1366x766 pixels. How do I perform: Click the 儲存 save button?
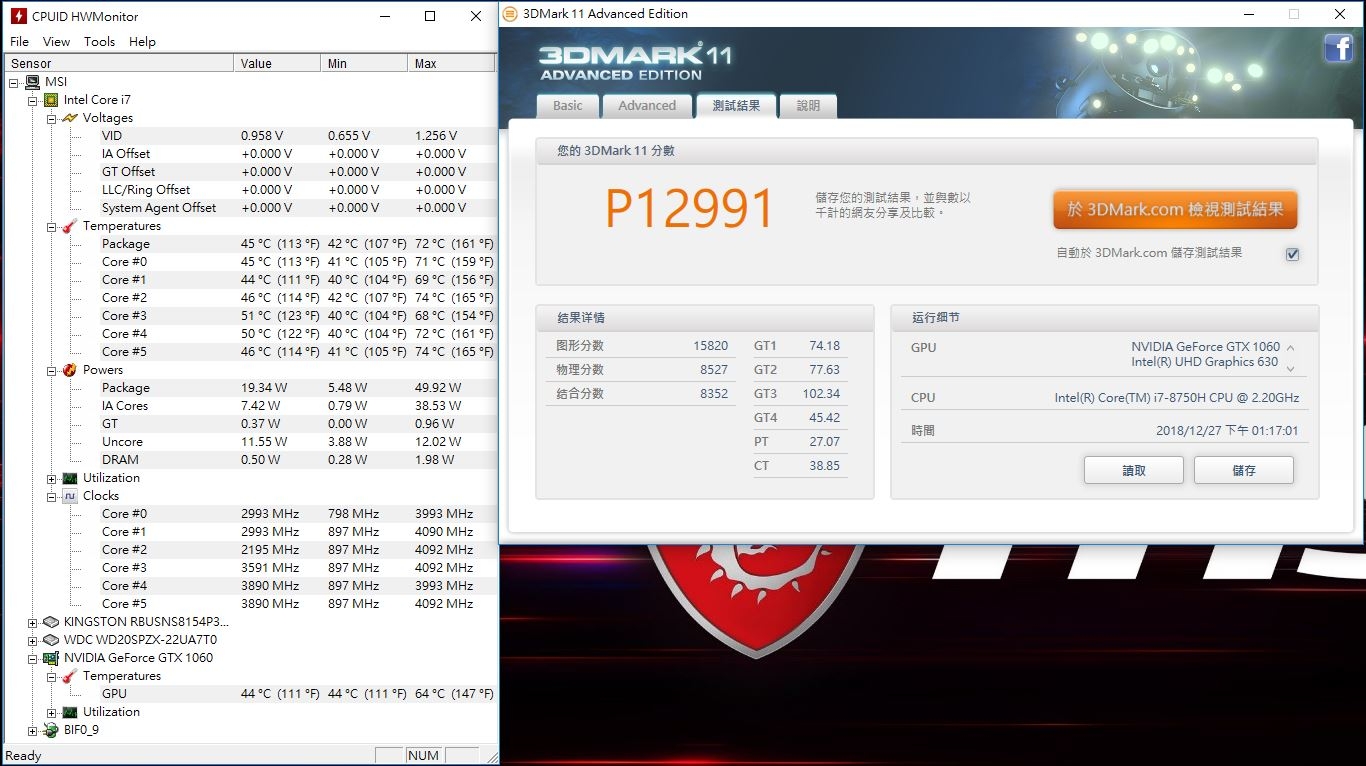[x=1244, y=470]
